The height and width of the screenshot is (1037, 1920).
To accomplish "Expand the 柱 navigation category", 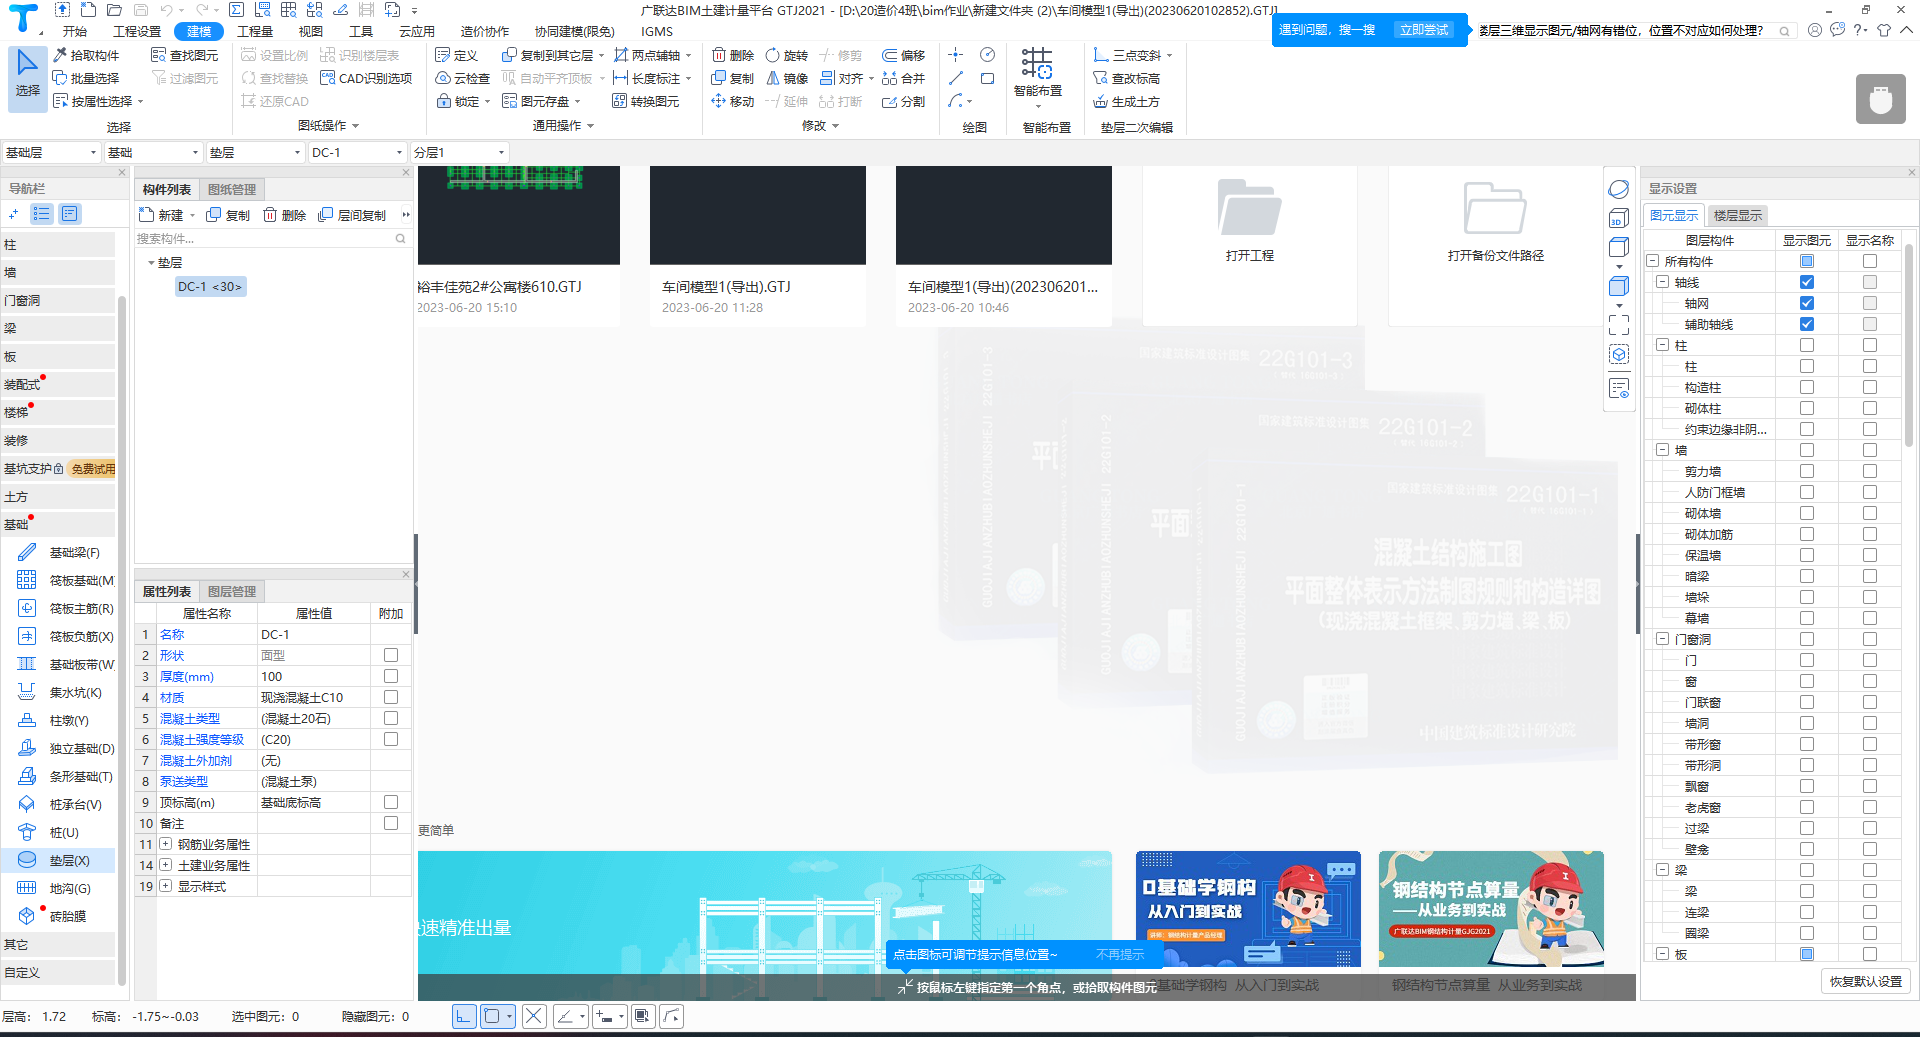I will point(58,244).
